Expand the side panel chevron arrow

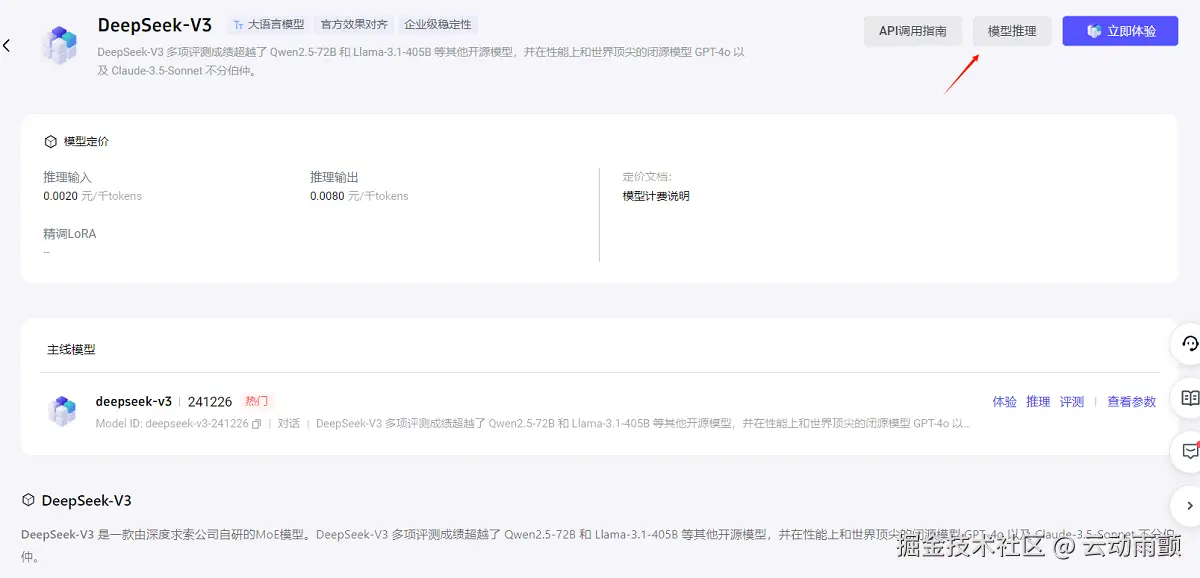point(1190,505)
